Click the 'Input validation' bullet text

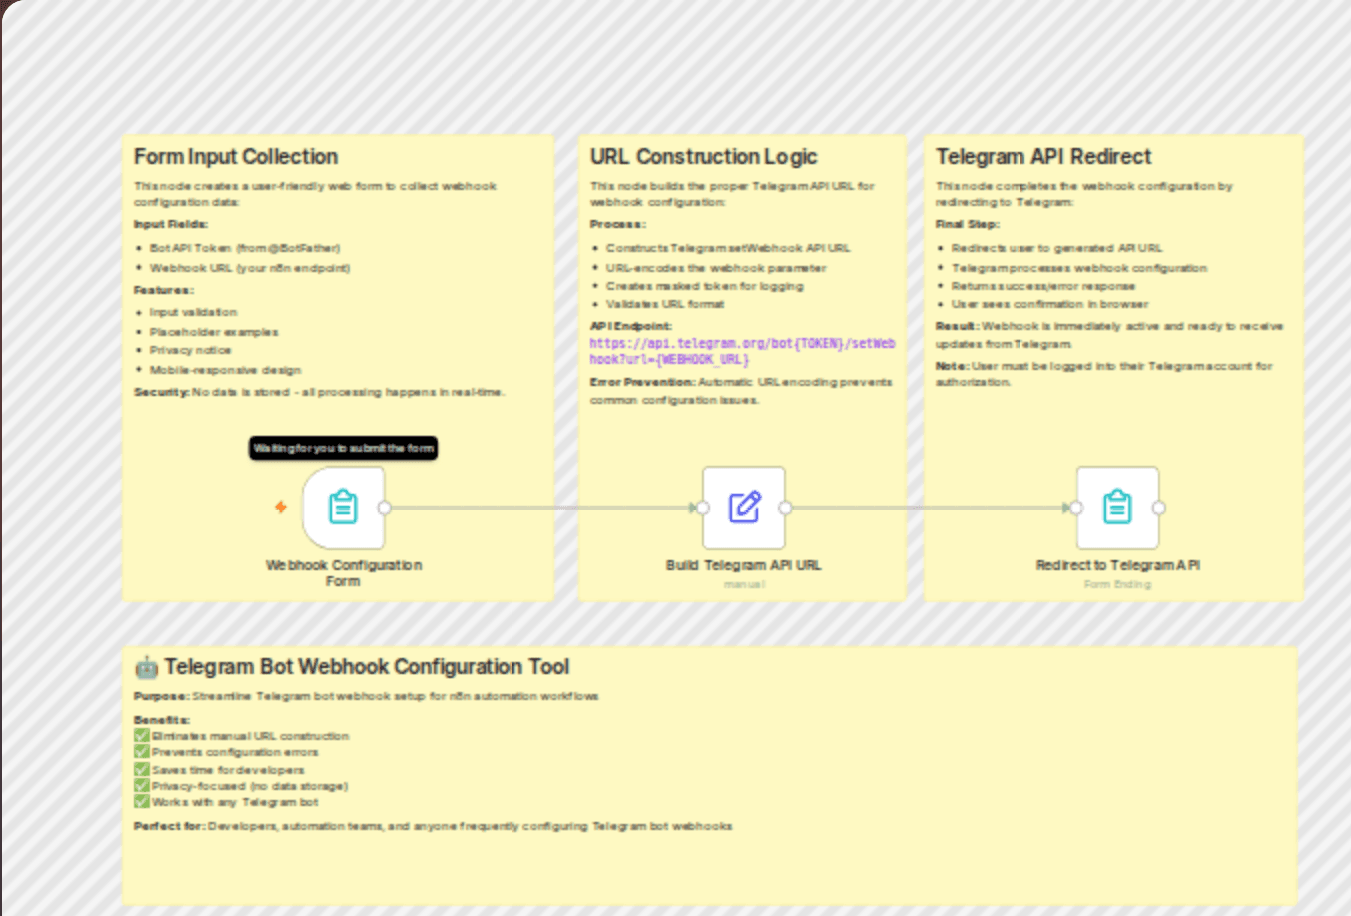[193, 312]
